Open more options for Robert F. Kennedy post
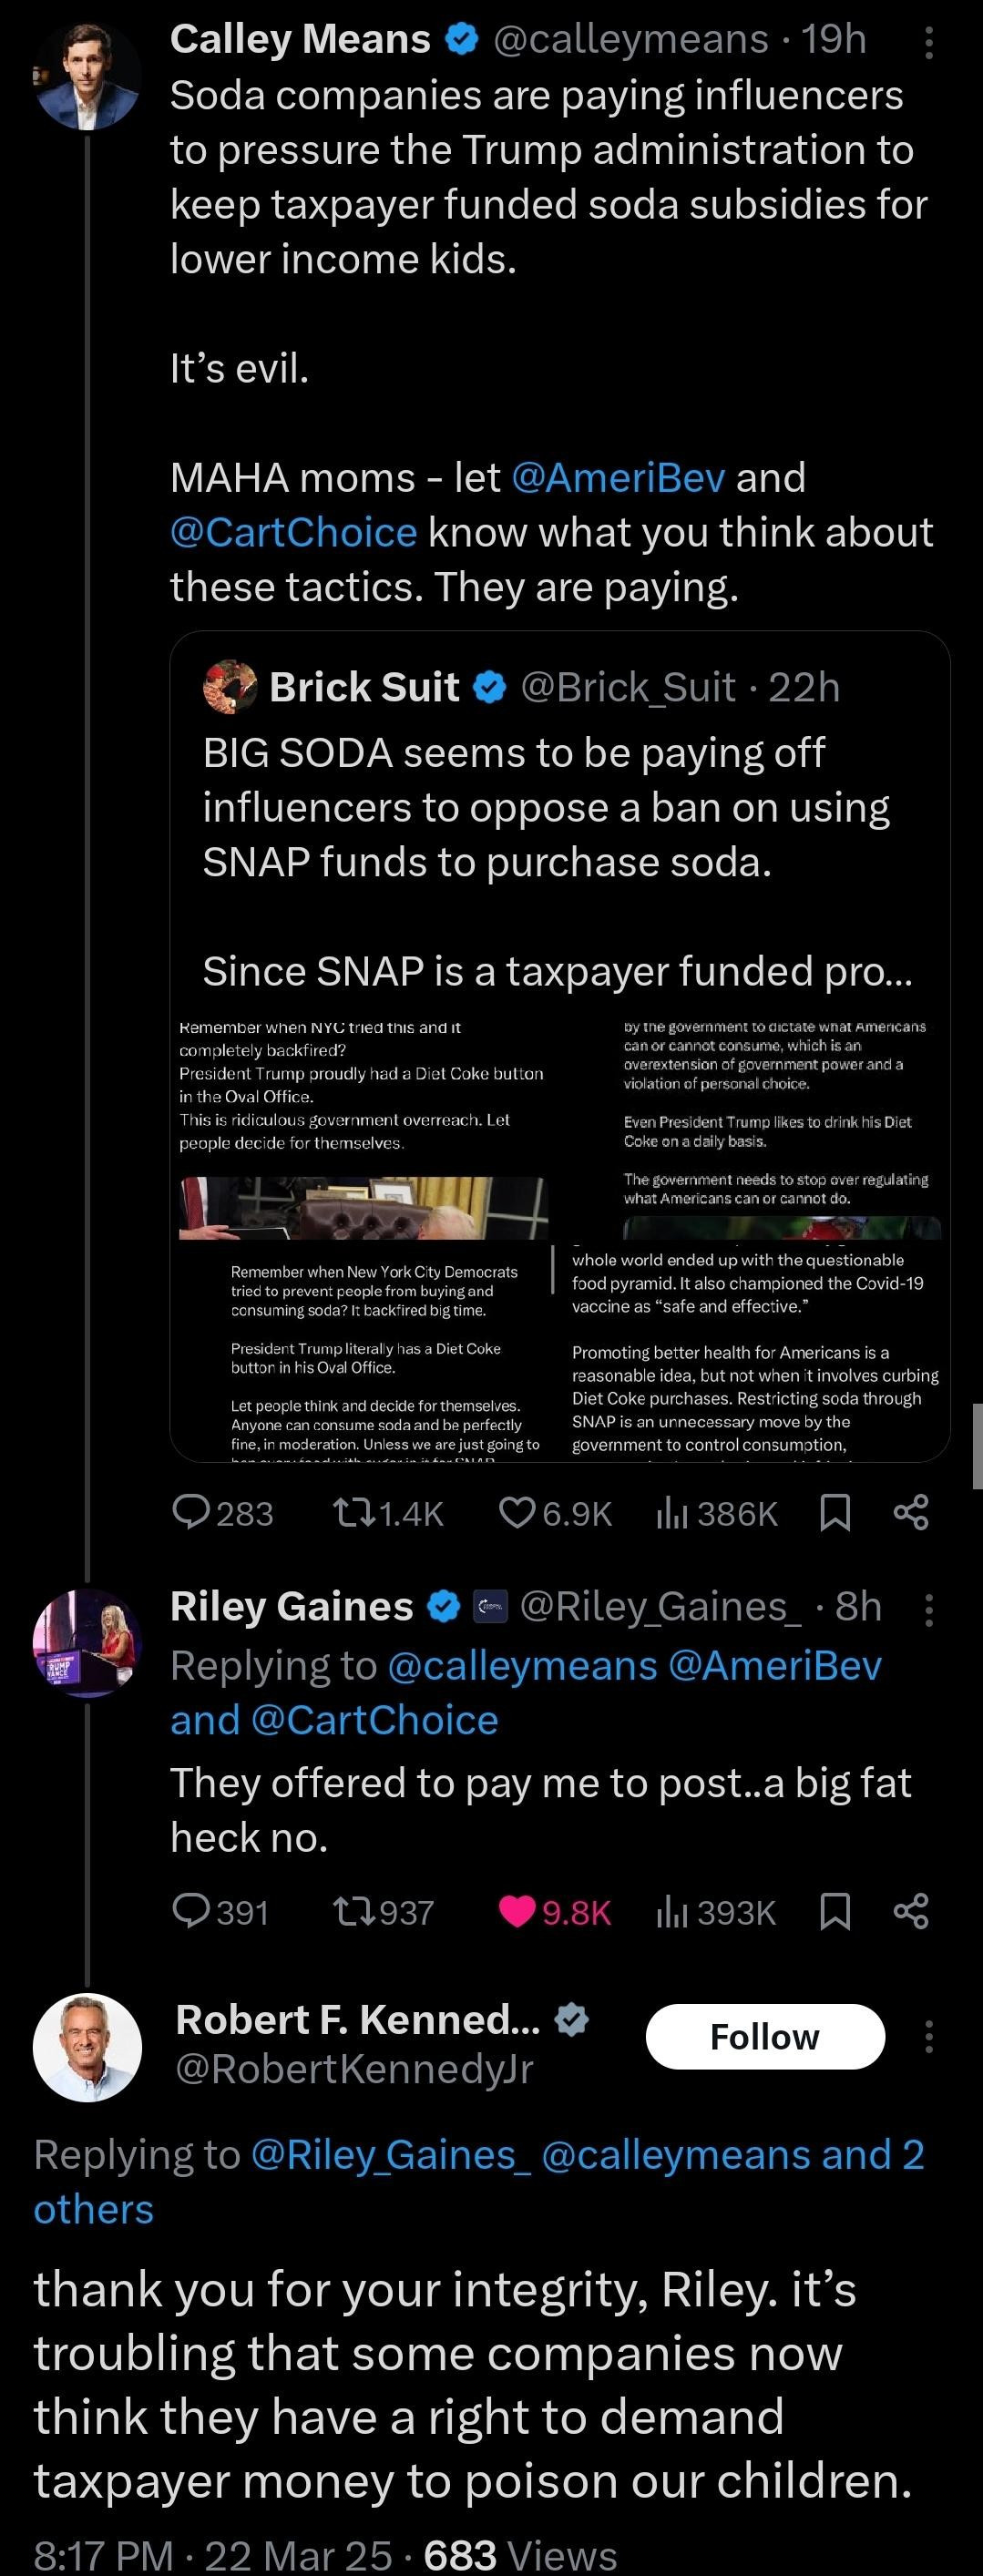This screenshot has height=2576, width=983. pos(929,2036)
